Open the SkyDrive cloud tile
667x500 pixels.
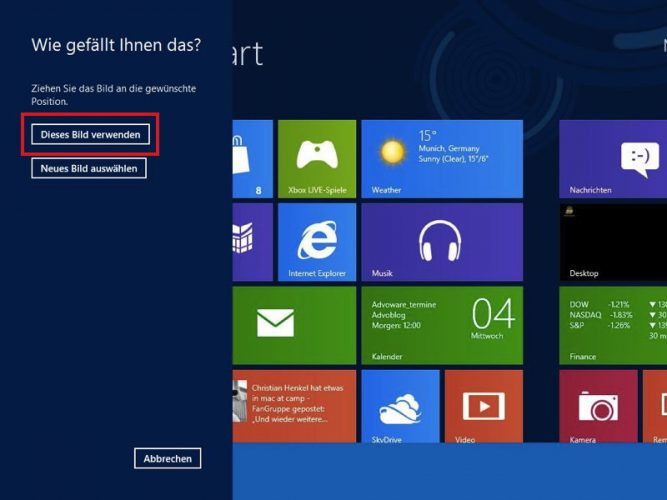tap(400, 406)
